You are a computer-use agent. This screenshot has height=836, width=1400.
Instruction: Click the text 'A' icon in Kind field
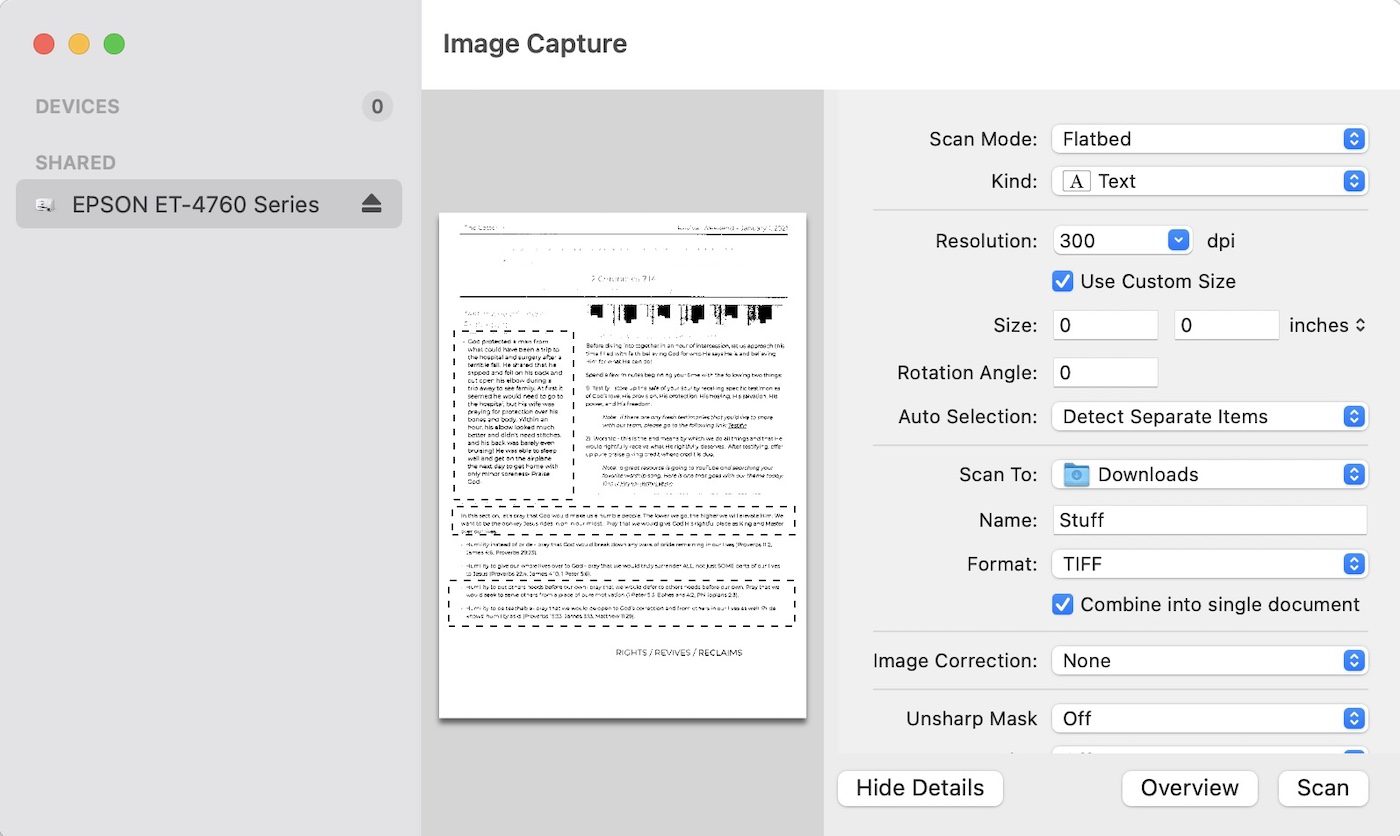pos(1076,181)
